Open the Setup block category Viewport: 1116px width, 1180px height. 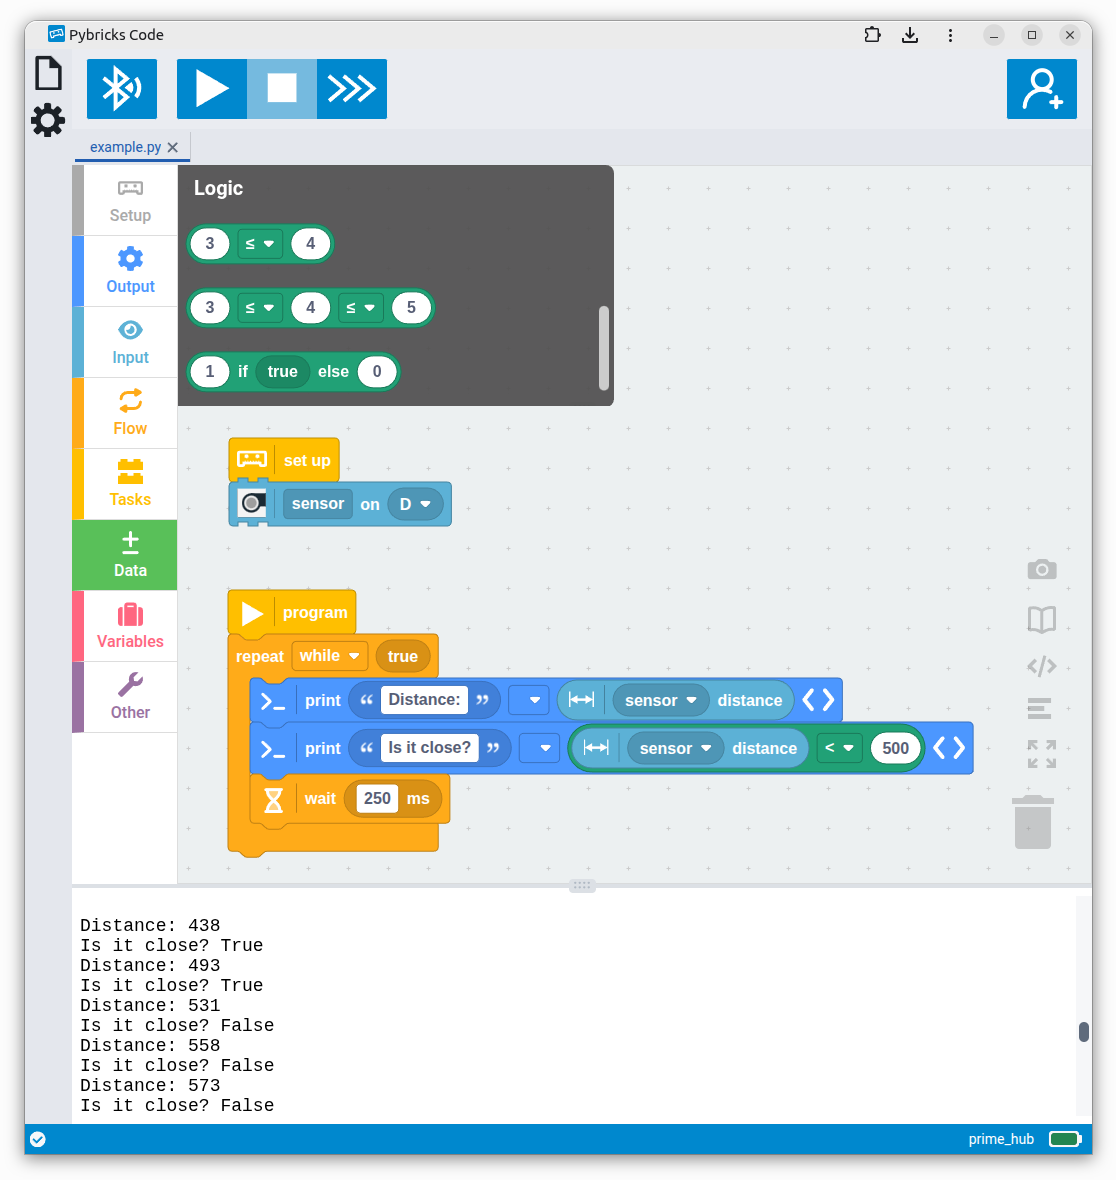coord(130,201)
